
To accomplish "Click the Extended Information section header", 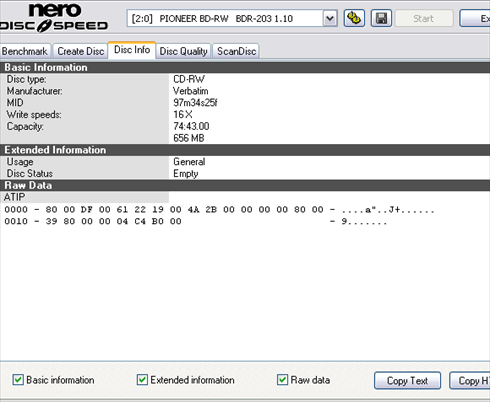I will [245, 150].
